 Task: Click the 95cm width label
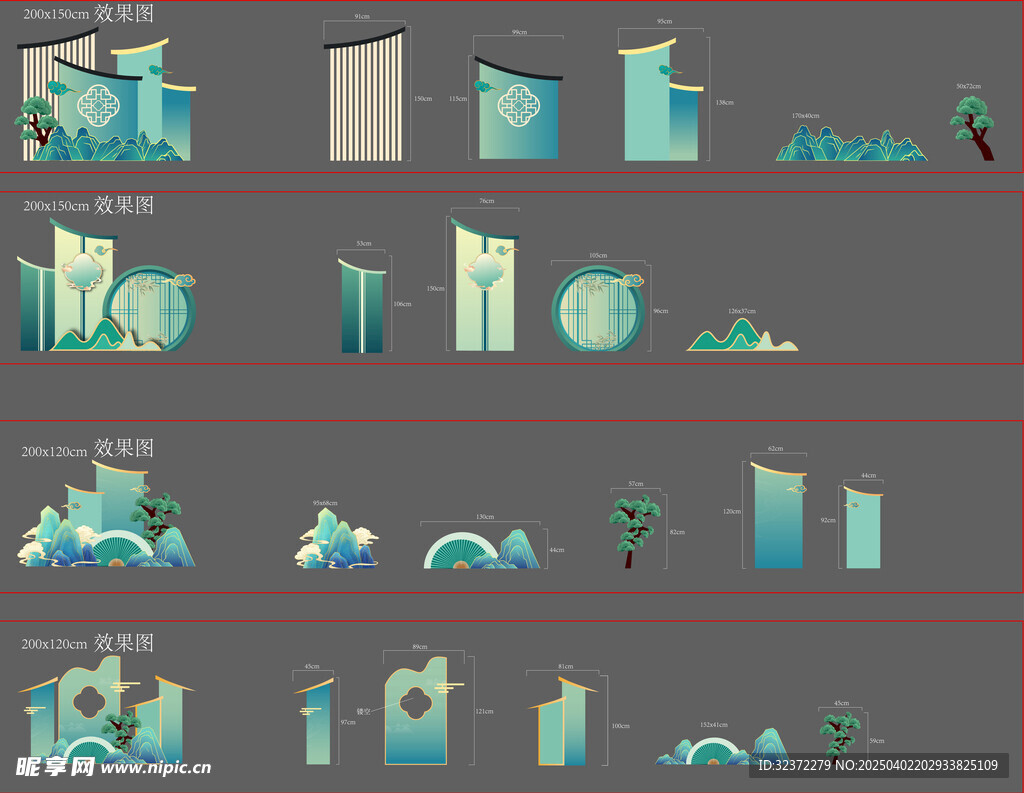(x=664, y=22)
